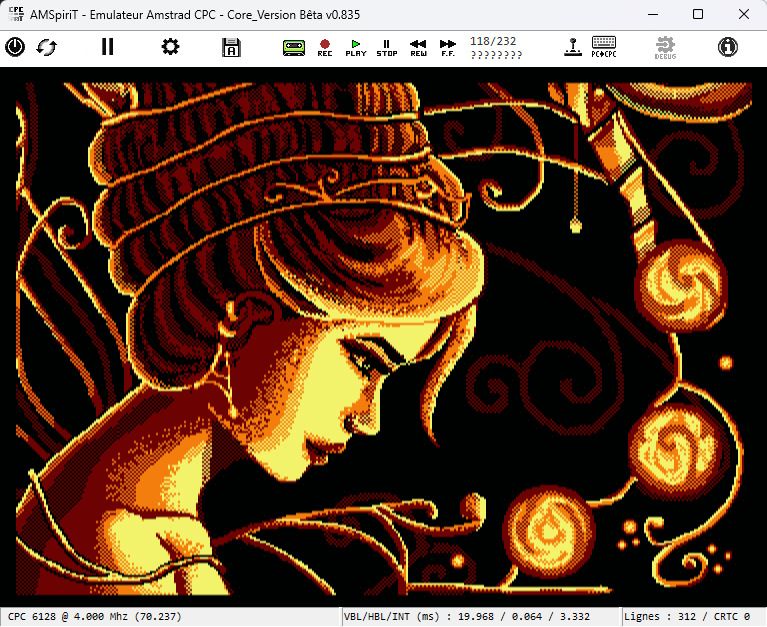This screenshot has width=767, height=627.
Task: Rewind the tape with REW button
Action: 418,48
